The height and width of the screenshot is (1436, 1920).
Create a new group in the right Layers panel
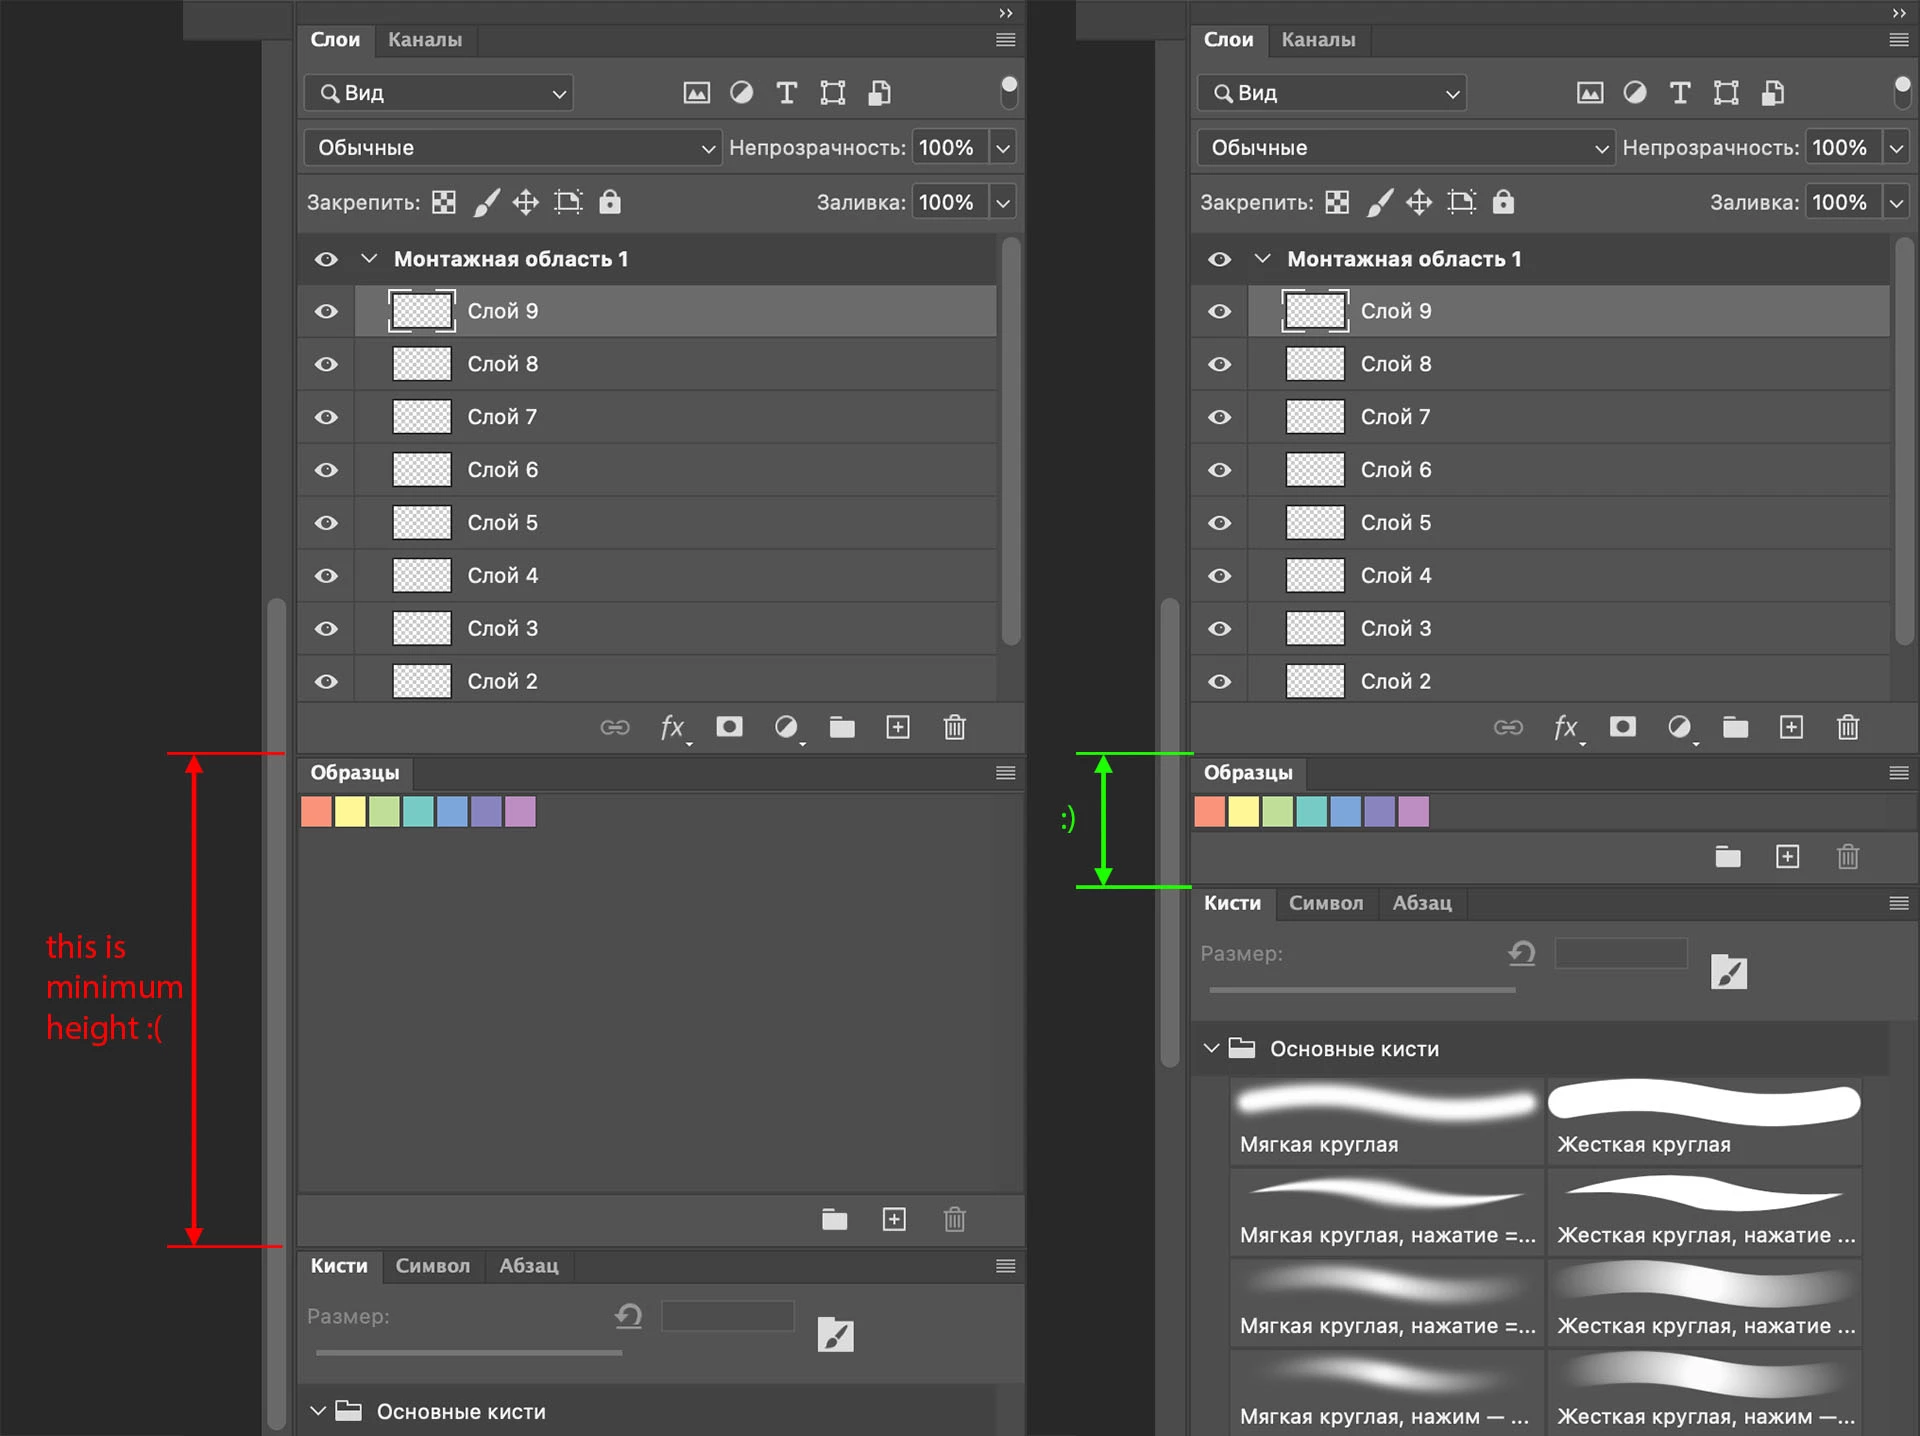[x=1735, y=727]
